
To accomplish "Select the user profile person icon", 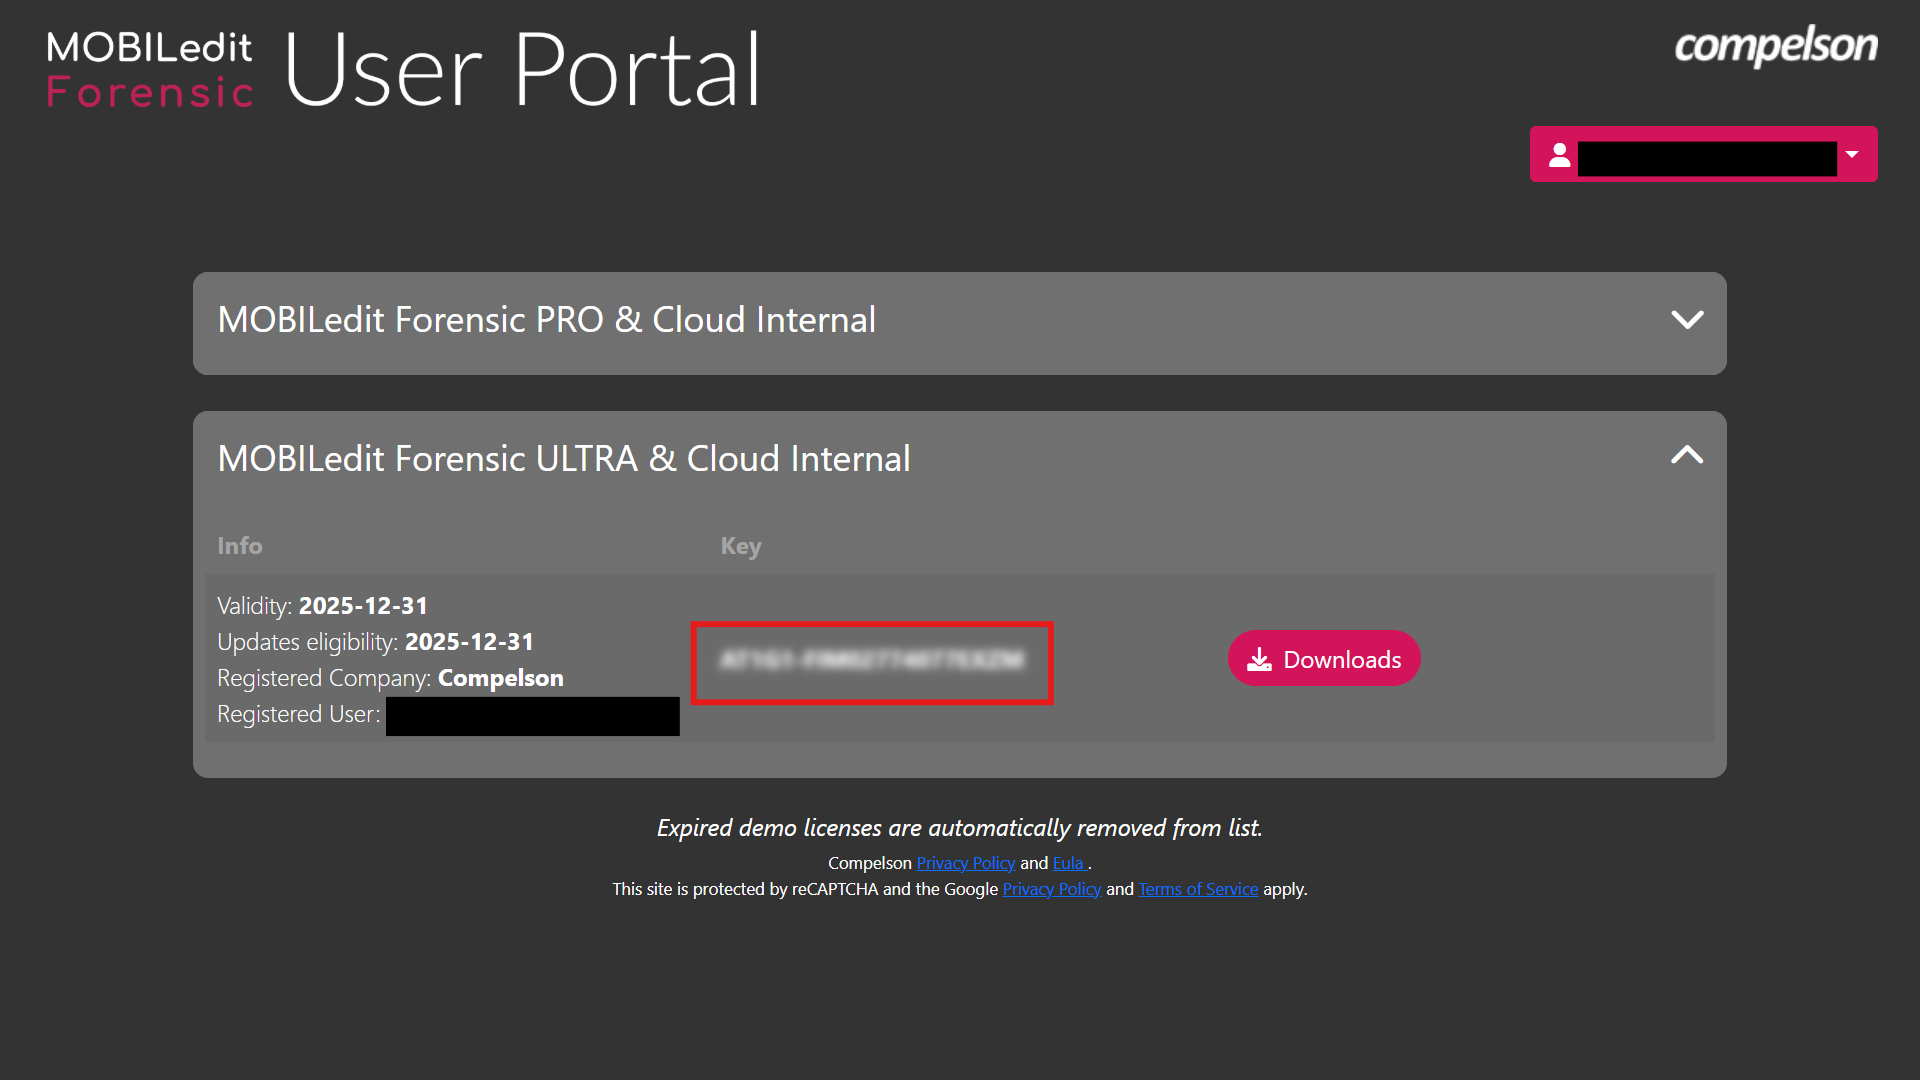I will [x=1560, y=154].
